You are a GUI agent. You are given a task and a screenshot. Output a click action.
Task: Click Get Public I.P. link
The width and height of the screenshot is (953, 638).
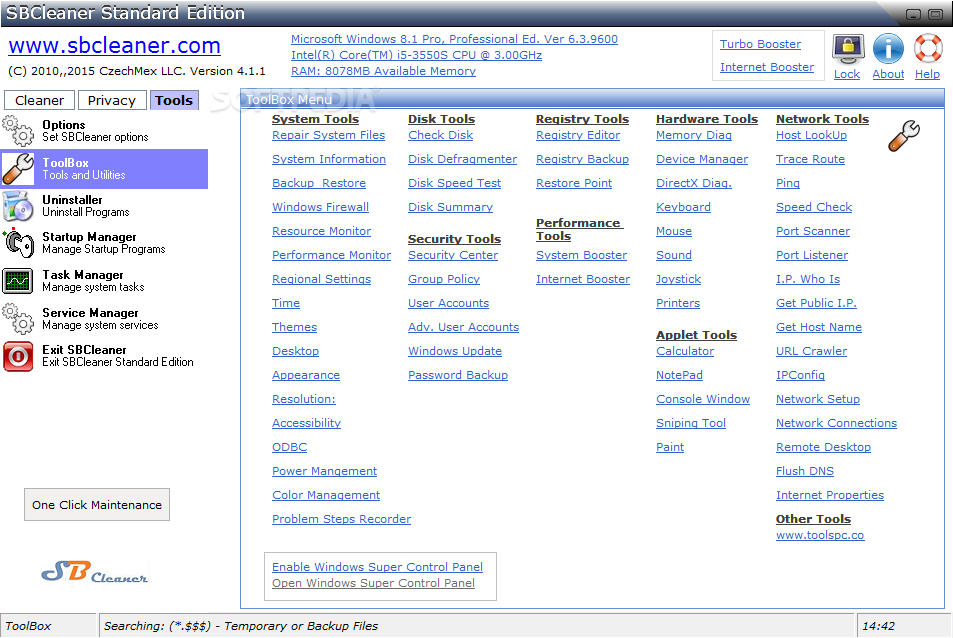pyautogui.click(x=816, y=303)
